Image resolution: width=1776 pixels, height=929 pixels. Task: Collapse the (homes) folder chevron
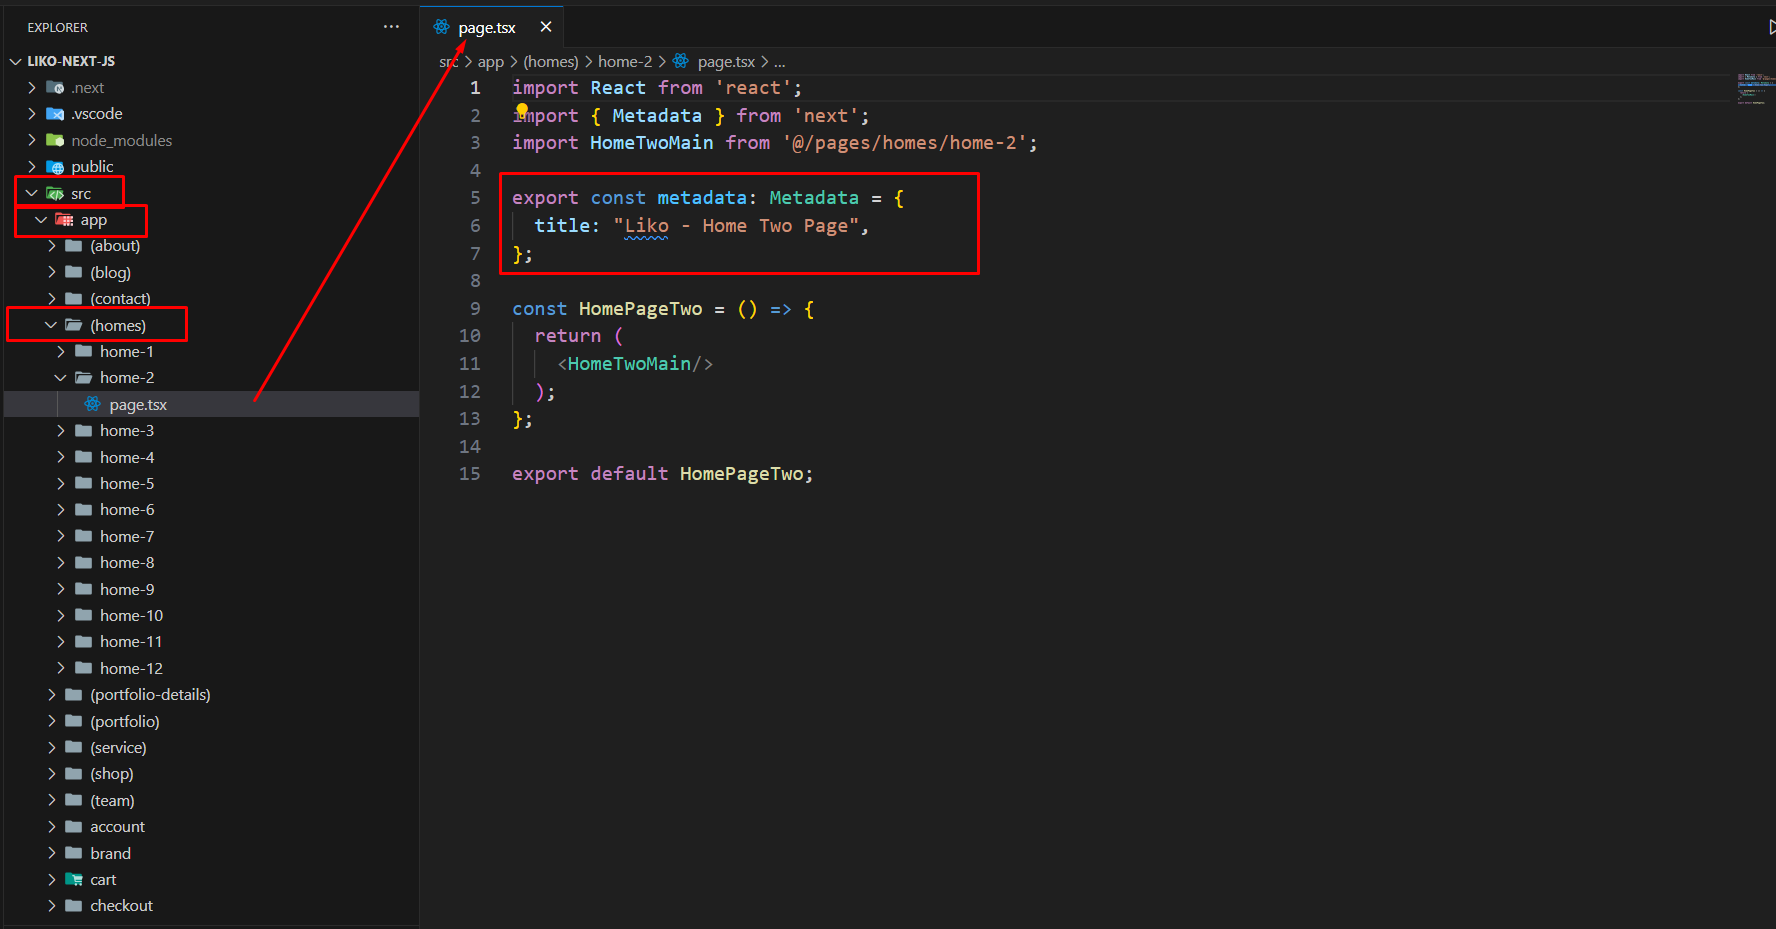tap(51, 325)
